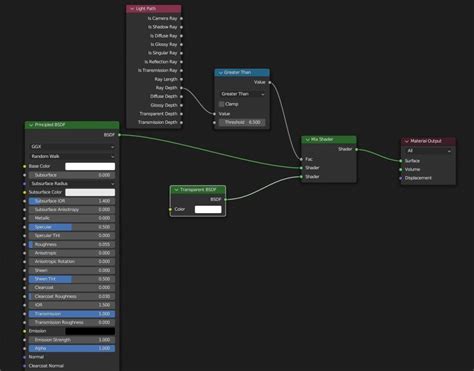Image resolution: width=474 pixels, height=371 pixels.
Task: Click the Ray Depth output socket
Action: click(181, 88)
